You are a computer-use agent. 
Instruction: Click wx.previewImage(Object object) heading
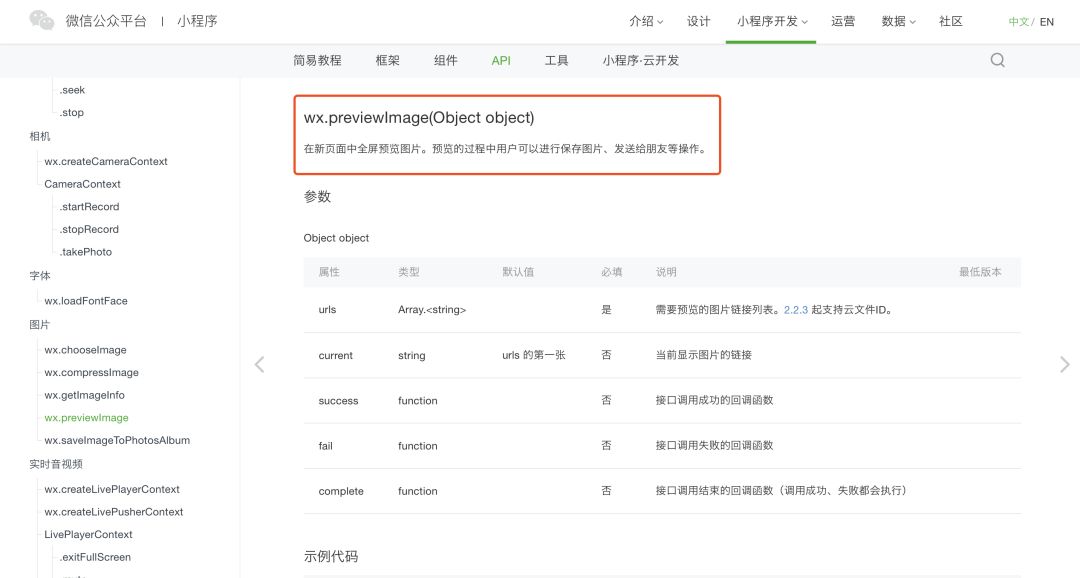(419, 118)
